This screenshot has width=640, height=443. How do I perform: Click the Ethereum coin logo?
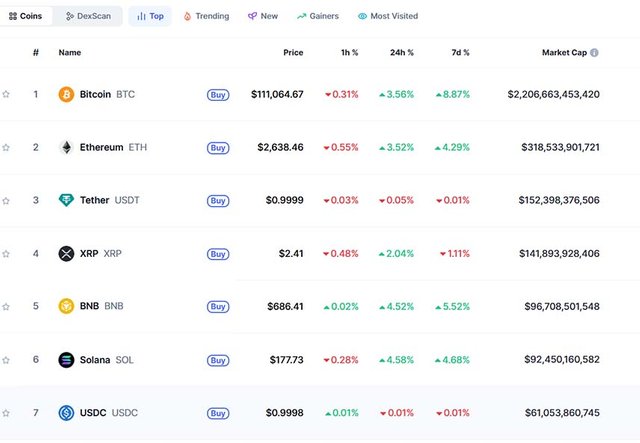click(x=66, y=147)
